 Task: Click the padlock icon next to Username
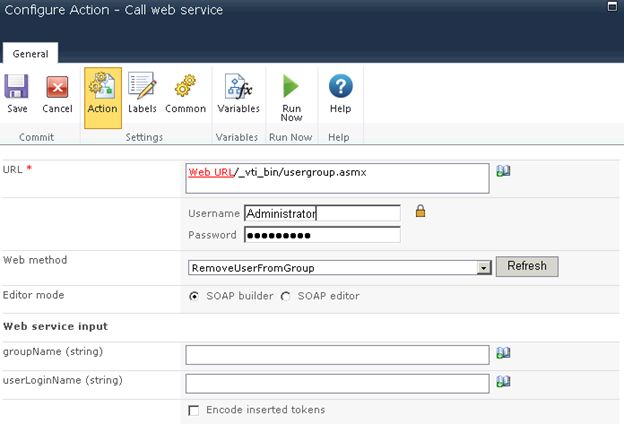[420, 211]
